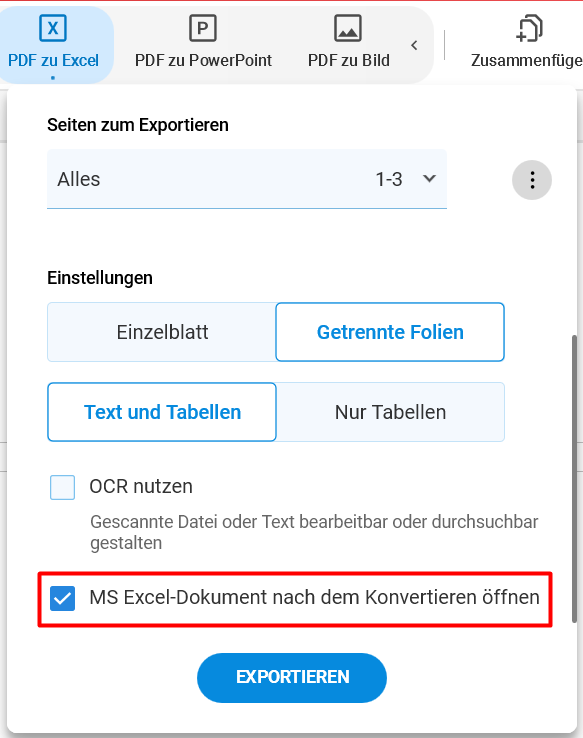
Task: Collapse toolbar with left chevron arrow
Action: pos(414,45)
